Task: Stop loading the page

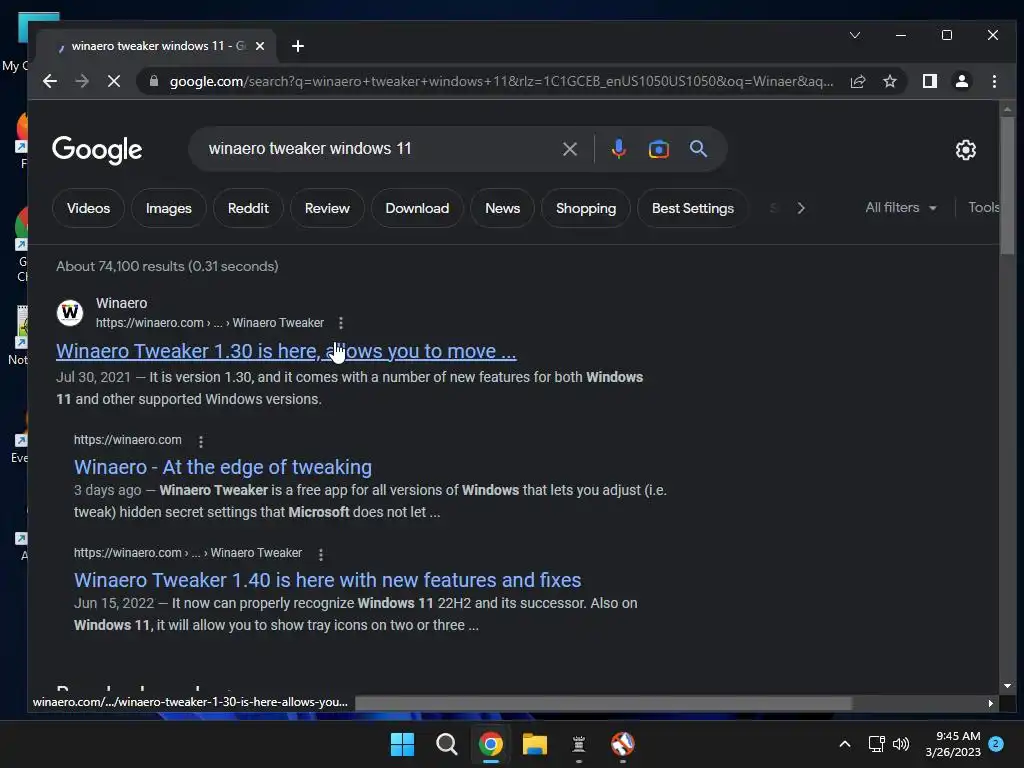Action: point(114,81)
